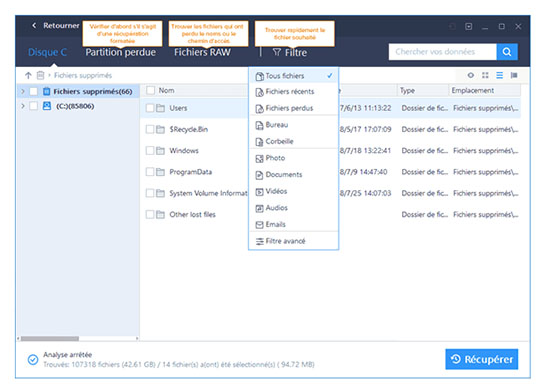This screenshot has height=389, width=550.
Task: Toggle the preview eye icon
Action: point(471,75)
